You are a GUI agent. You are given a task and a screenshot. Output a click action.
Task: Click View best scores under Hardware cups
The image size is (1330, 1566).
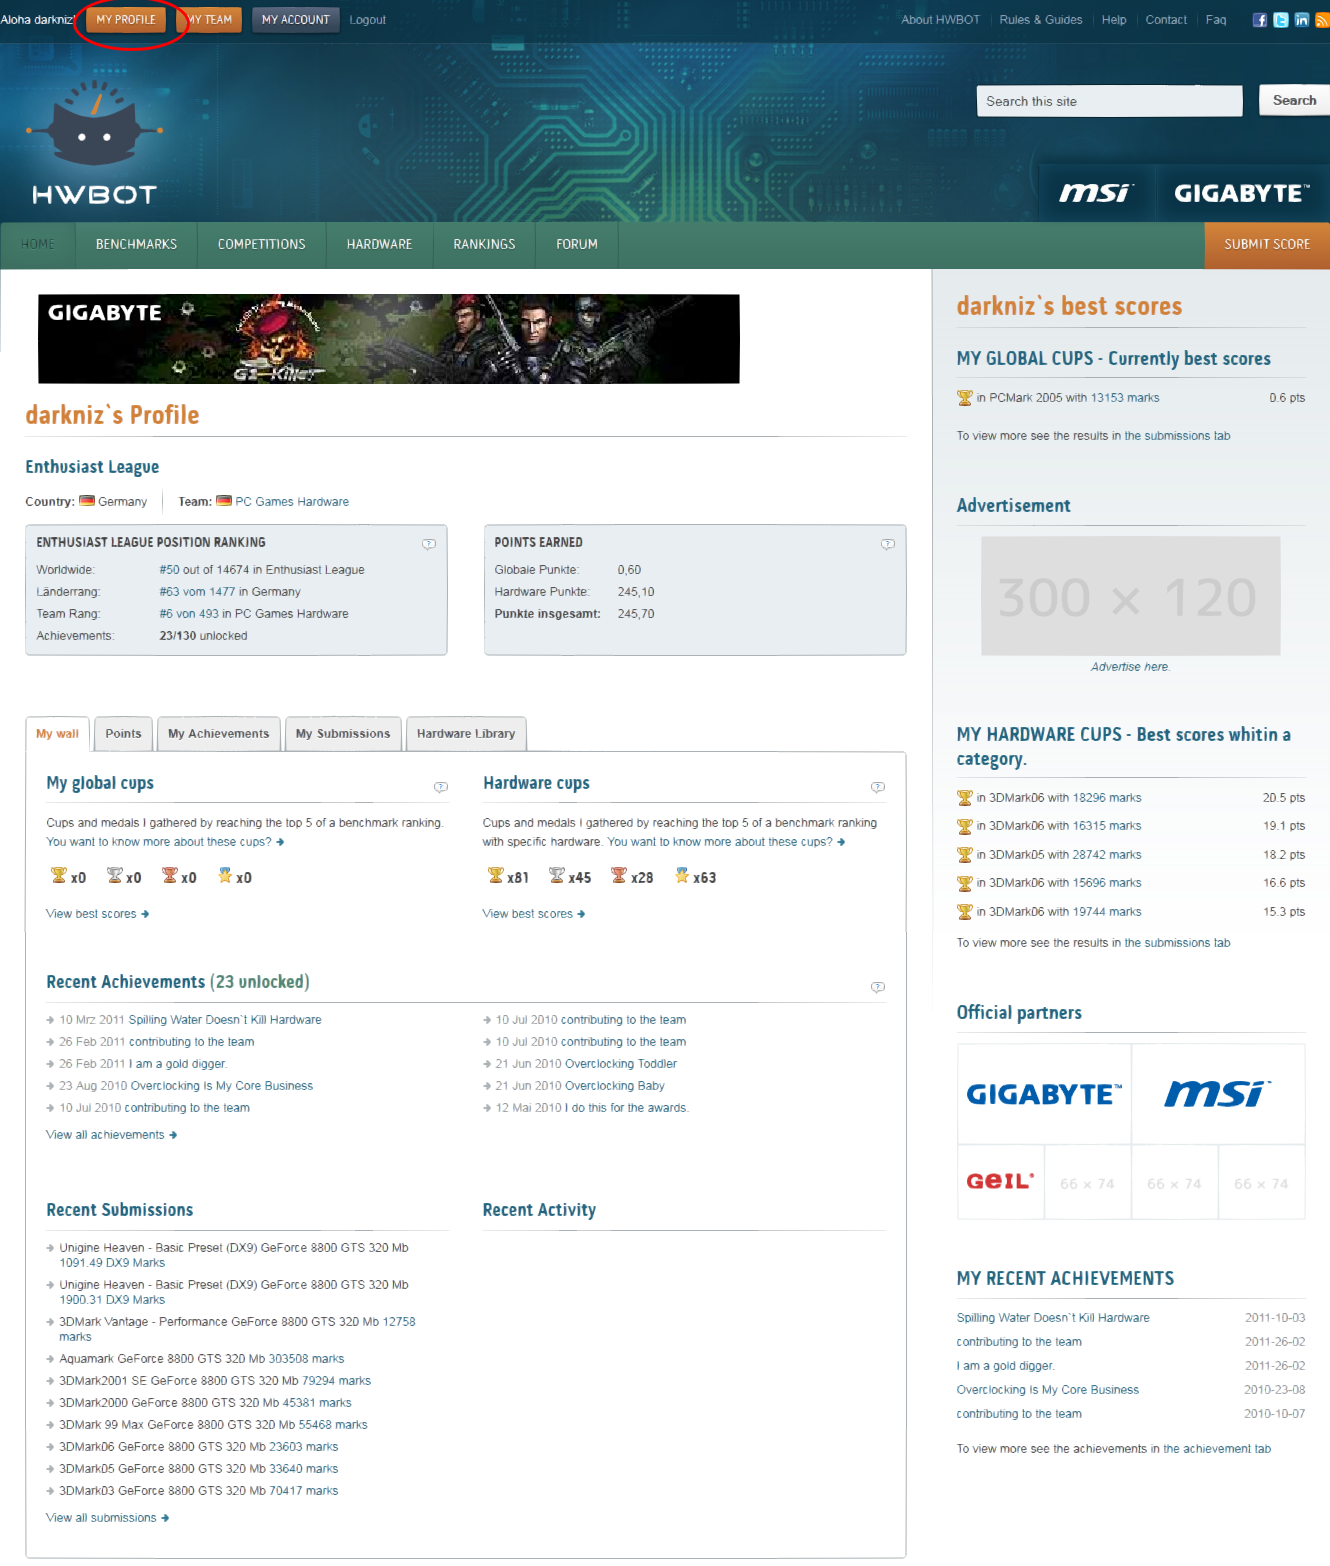point(533,914)
